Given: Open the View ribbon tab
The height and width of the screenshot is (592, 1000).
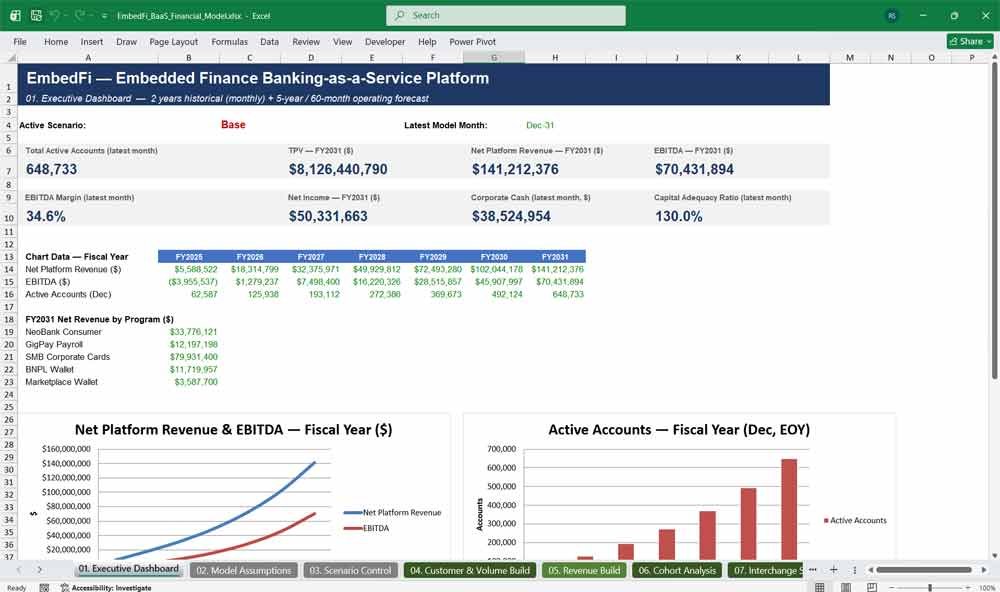Looking at the screenshot, I should click(x=342, y=41).
